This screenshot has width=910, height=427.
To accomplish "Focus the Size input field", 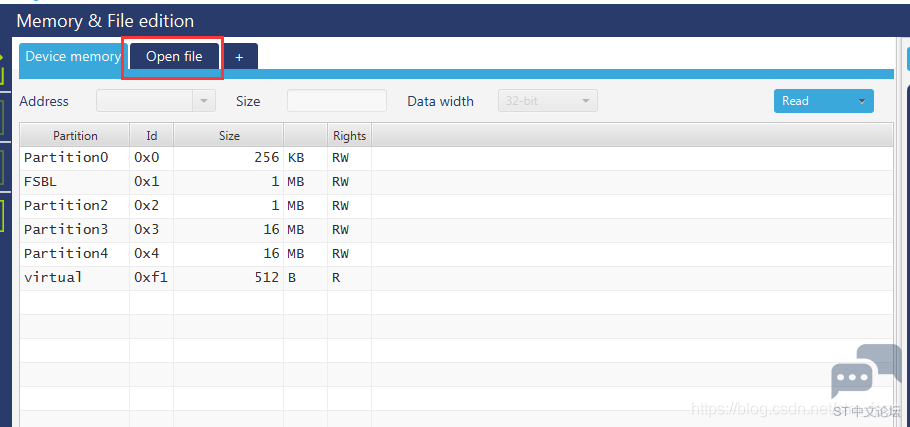I will point(337,101).
